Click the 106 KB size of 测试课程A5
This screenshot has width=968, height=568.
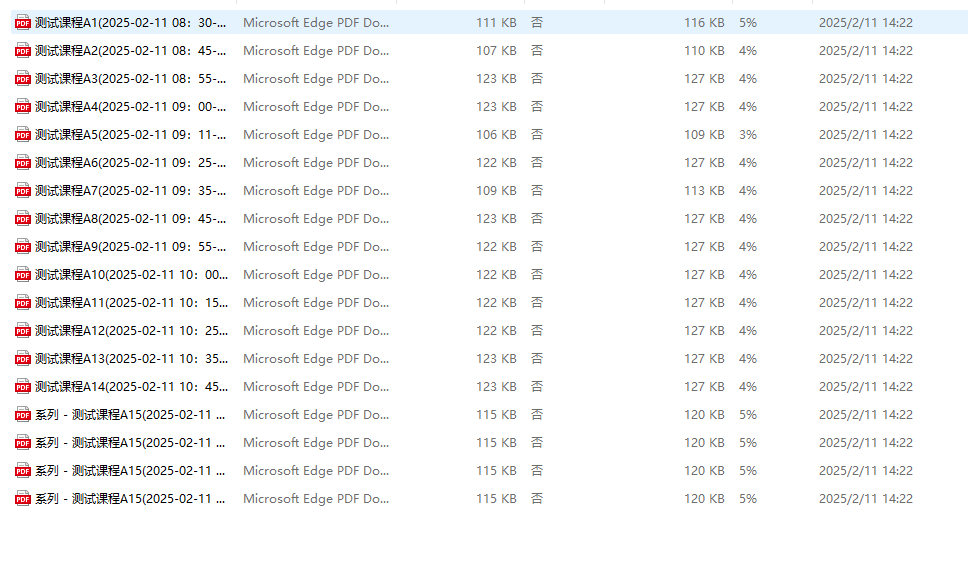[496, 135]
